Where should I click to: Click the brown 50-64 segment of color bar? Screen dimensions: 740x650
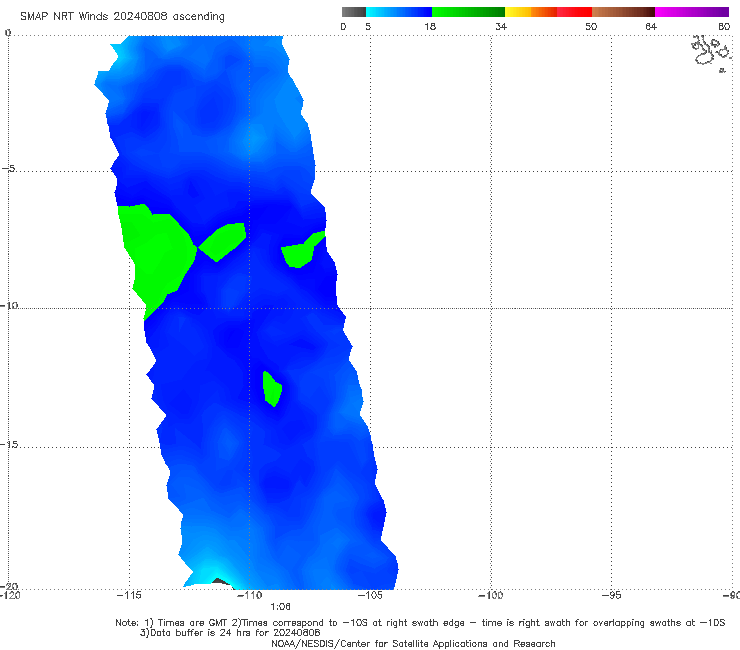[623, 12]
